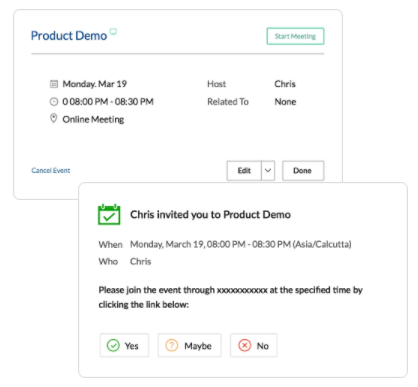
Task: Click the green check icon in the Yes button
Action: [x=113, y=346]
